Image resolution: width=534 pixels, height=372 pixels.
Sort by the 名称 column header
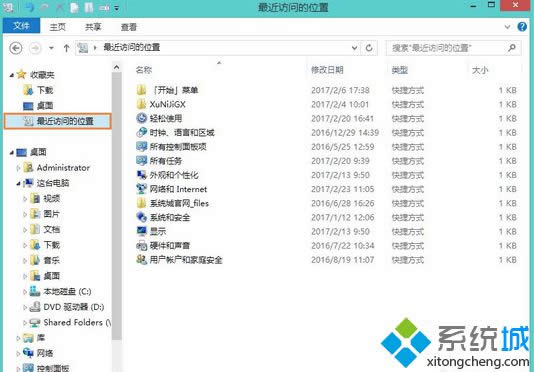coord(144,70)
